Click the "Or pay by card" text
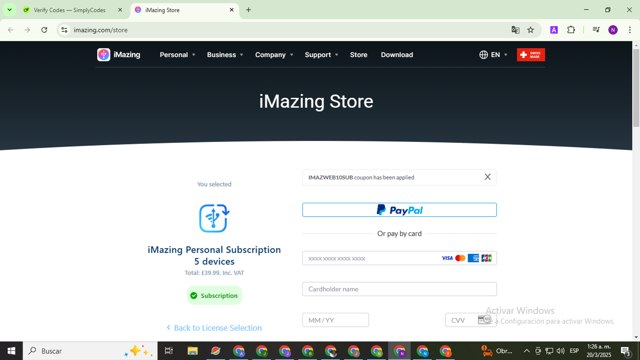640x360 pixels. tap(399, 233)
